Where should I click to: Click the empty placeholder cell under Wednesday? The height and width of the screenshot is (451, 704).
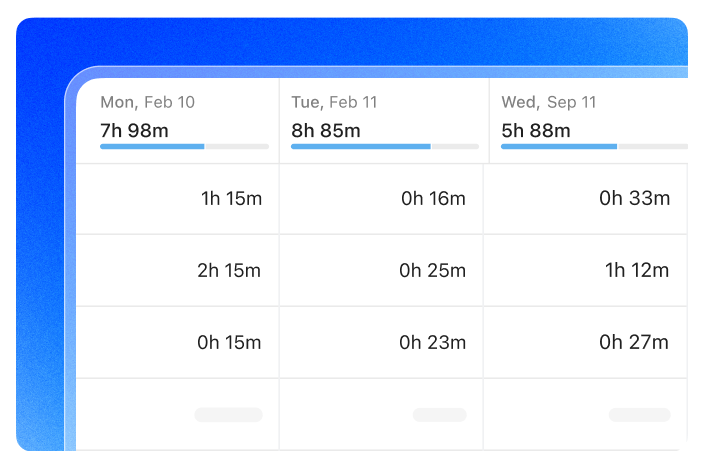pyautogui.click(x=639, y=414)
